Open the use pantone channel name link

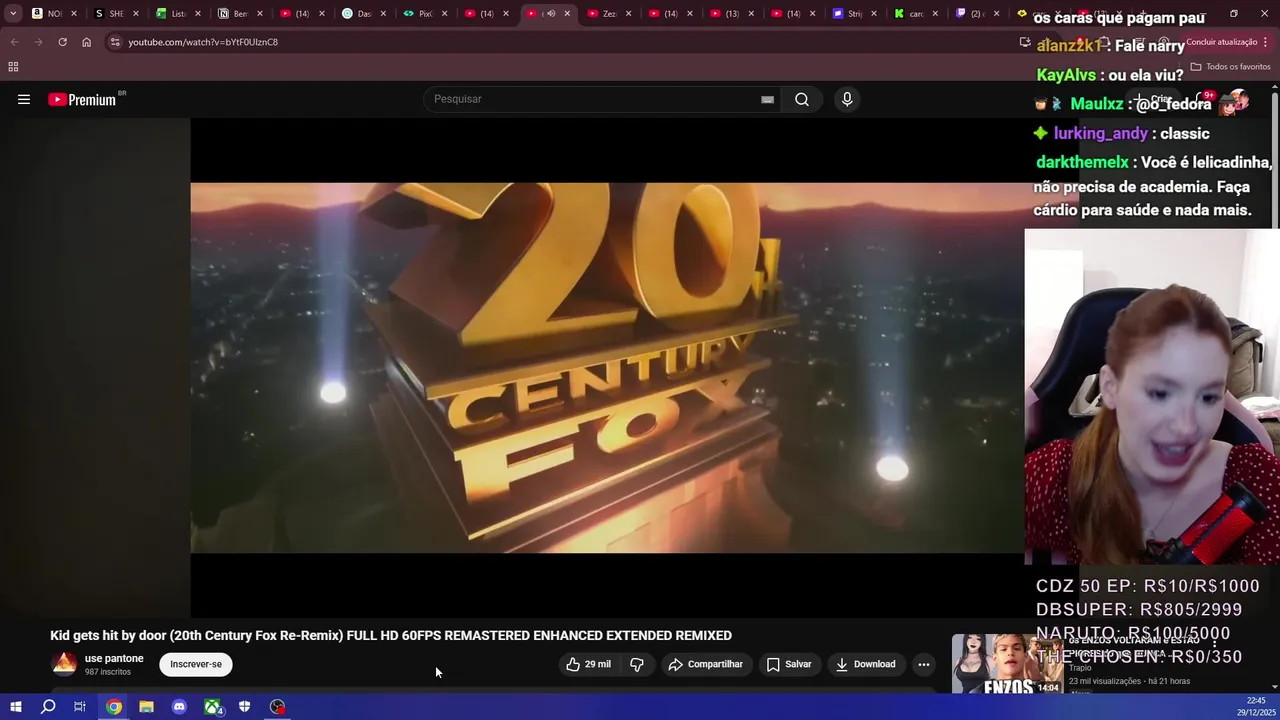[114, 658]
